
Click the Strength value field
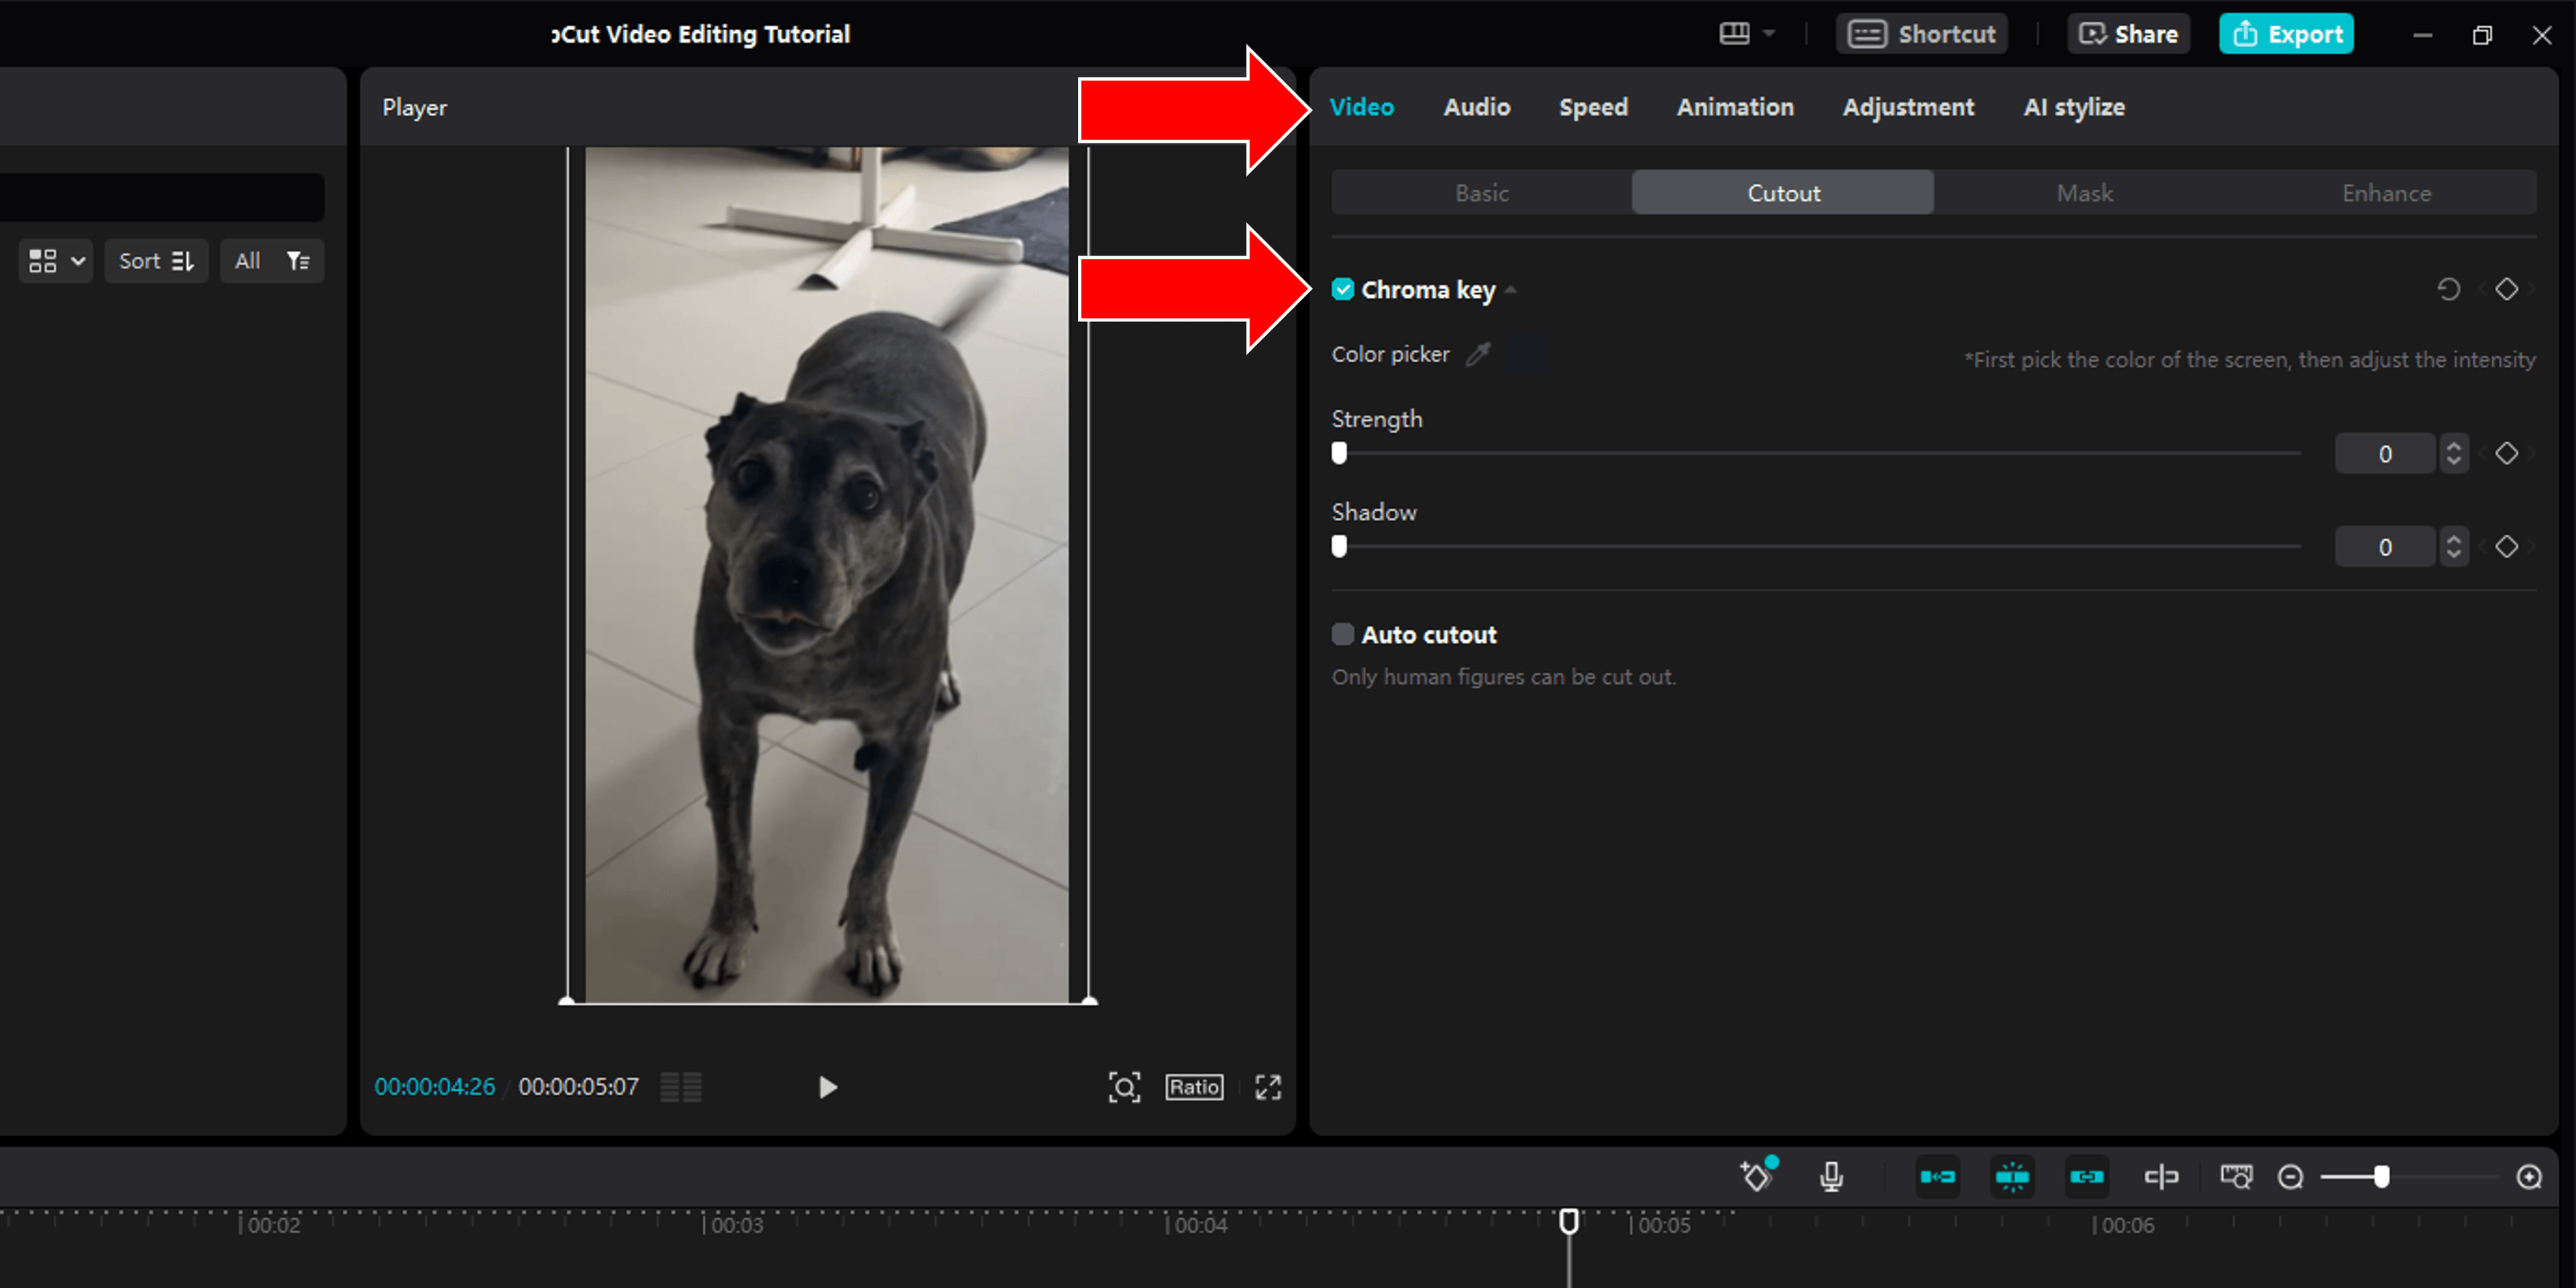click(2385, 454)
